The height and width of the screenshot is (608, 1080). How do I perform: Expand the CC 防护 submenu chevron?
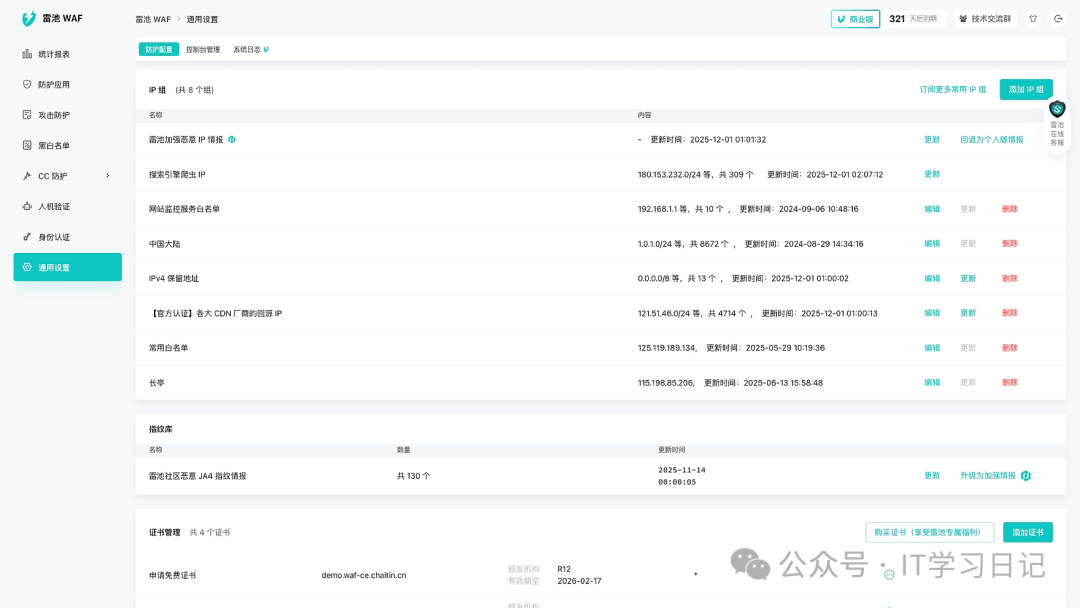pos(107,176)
